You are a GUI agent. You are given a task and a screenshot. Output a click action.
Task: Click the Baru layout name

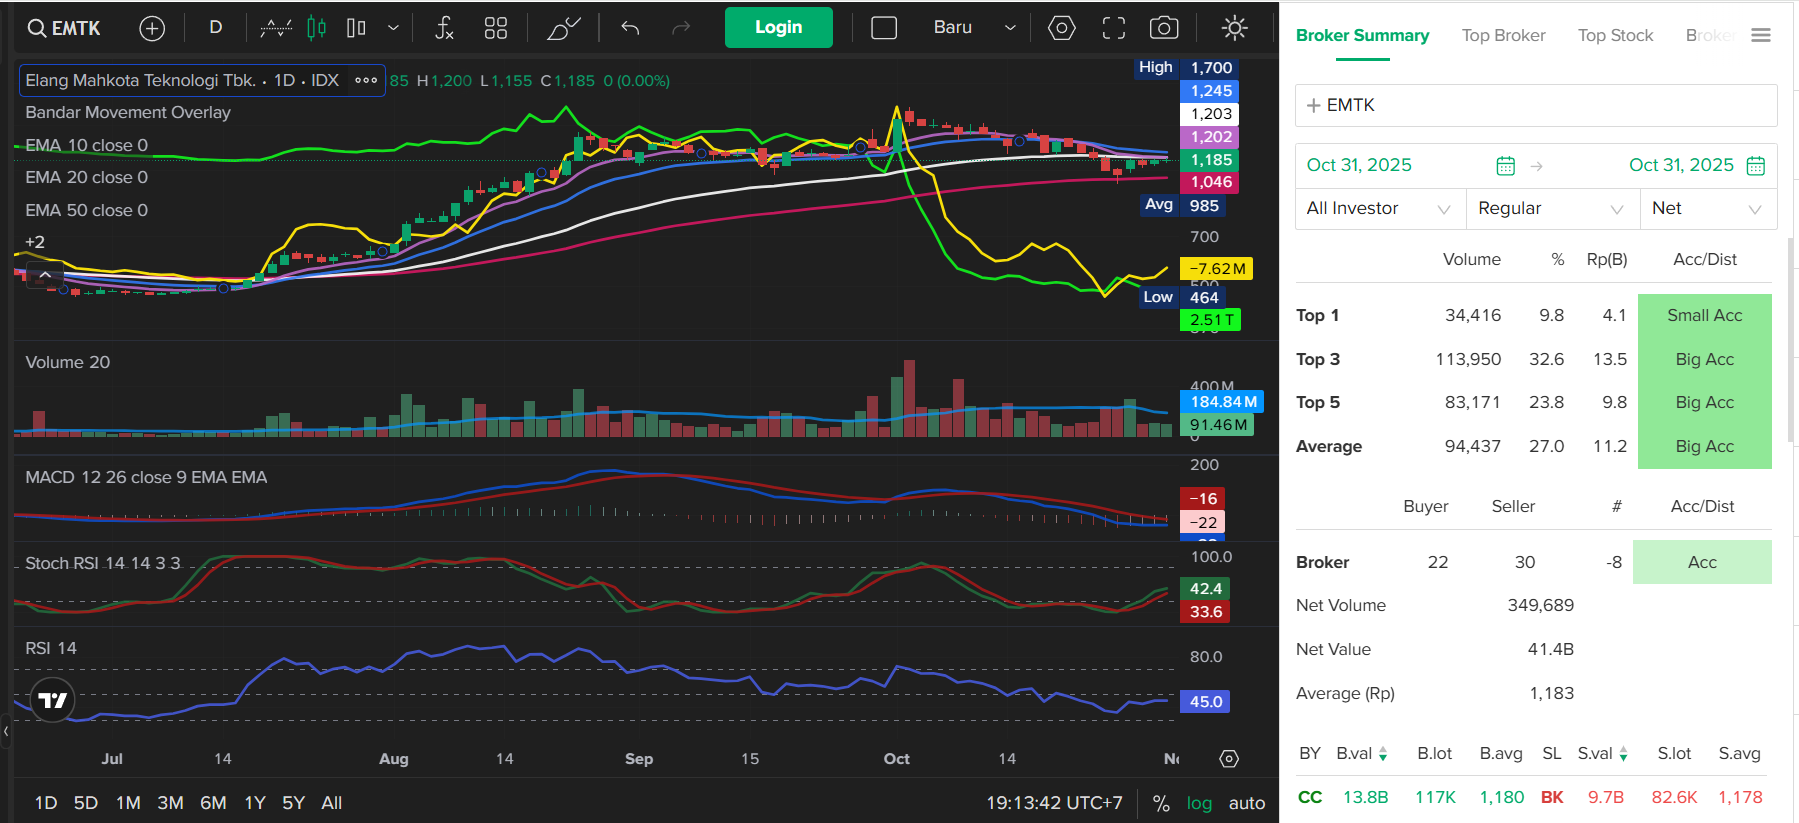tap(953, 28)
